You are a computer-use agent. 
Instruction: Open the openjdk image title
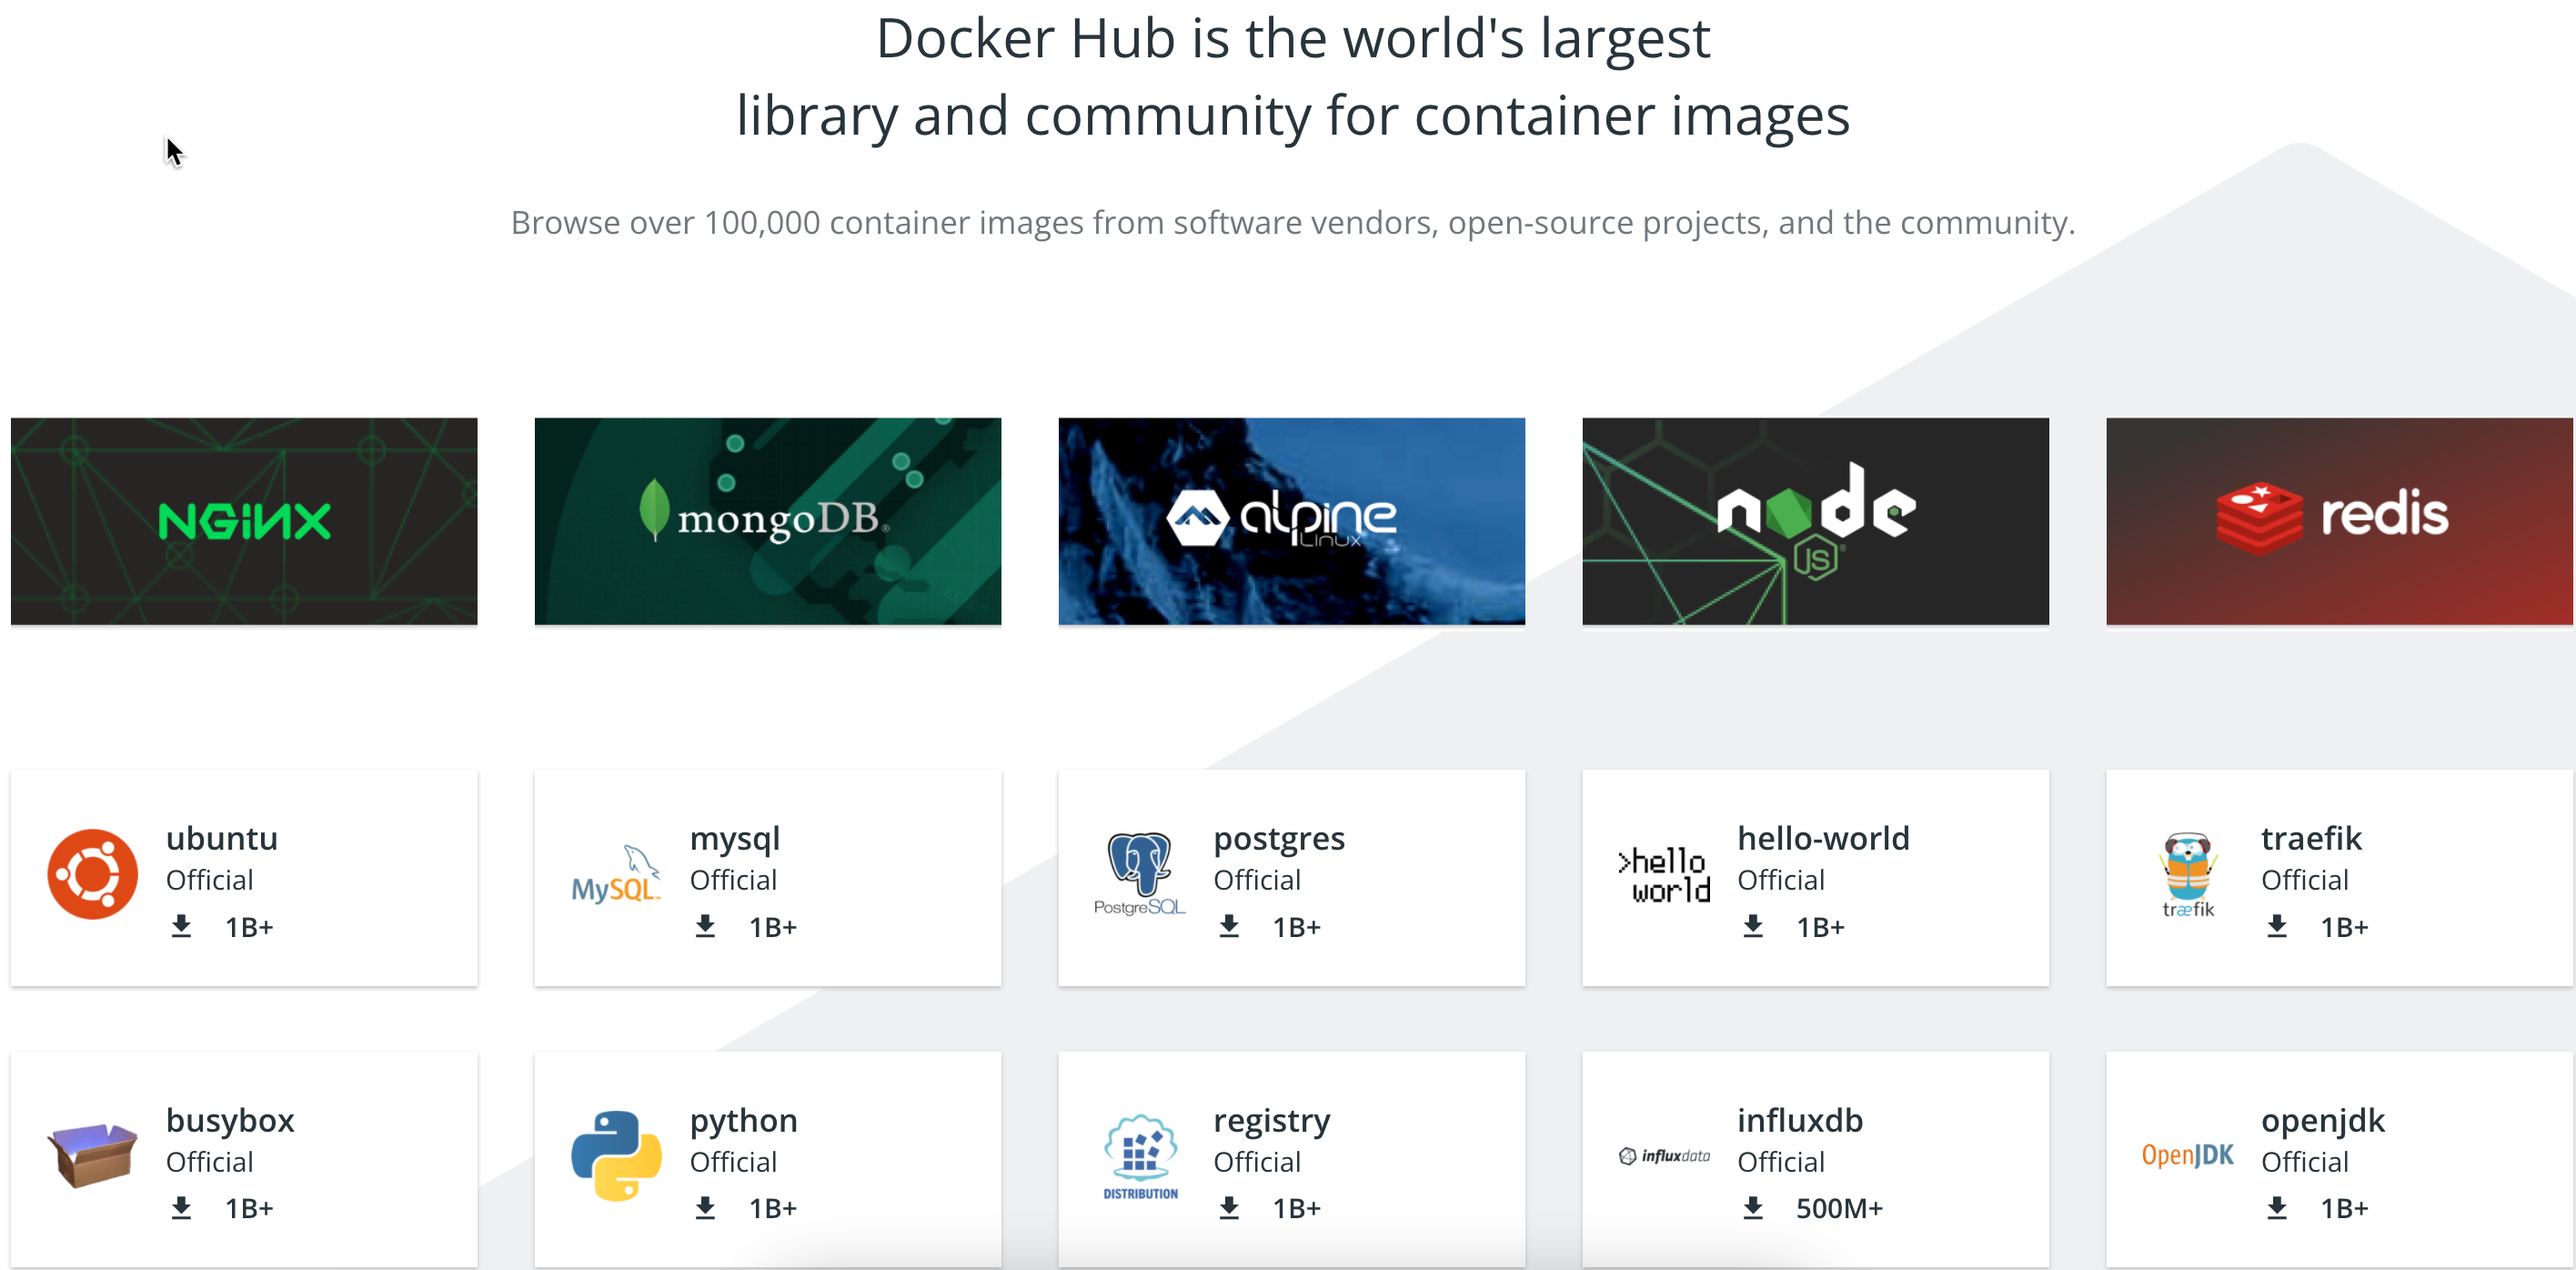coord(2323,1121)
